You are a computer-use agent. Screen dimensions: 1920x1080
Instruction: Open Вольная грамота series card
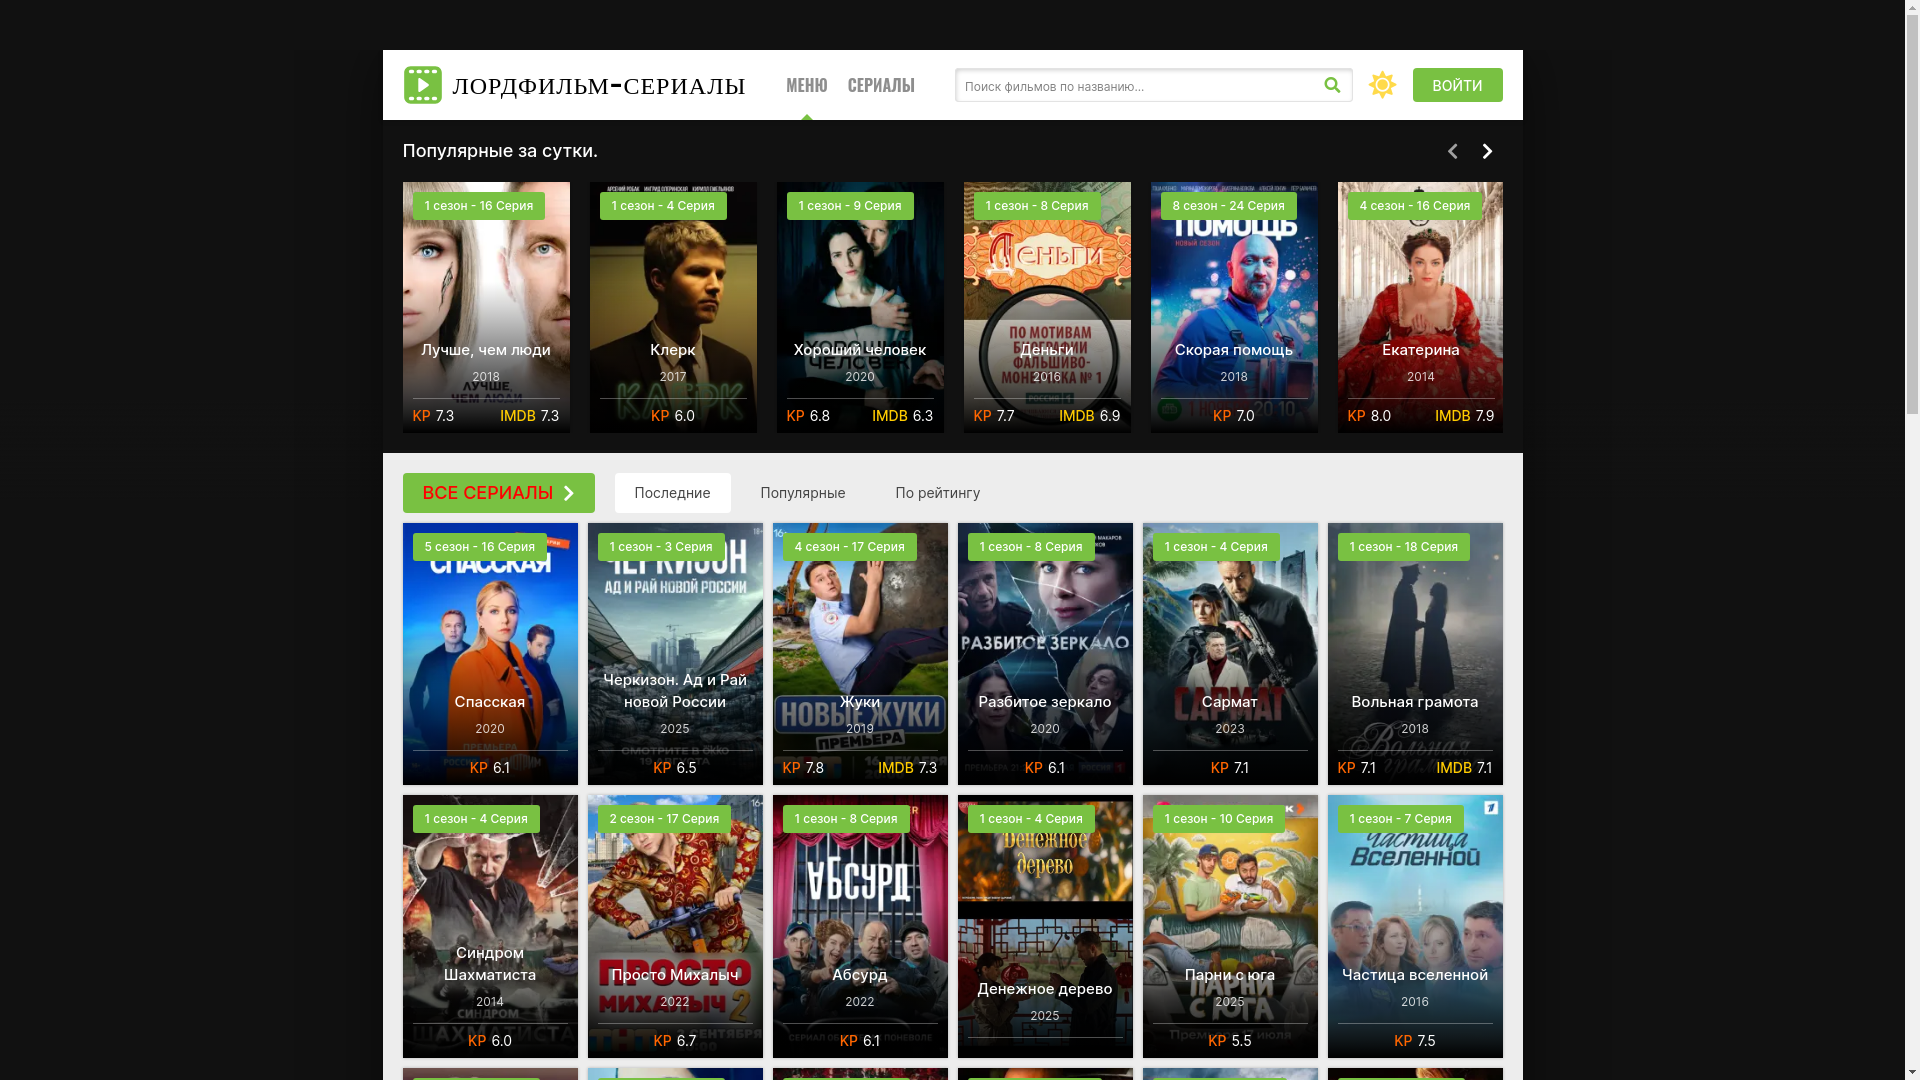1415,654
